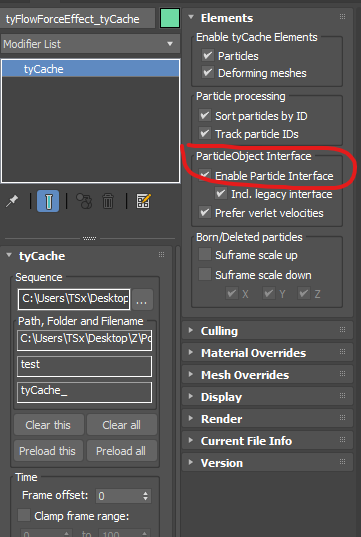
Task: Select tyCache in the modifier stack
Action: click(90, 69)
